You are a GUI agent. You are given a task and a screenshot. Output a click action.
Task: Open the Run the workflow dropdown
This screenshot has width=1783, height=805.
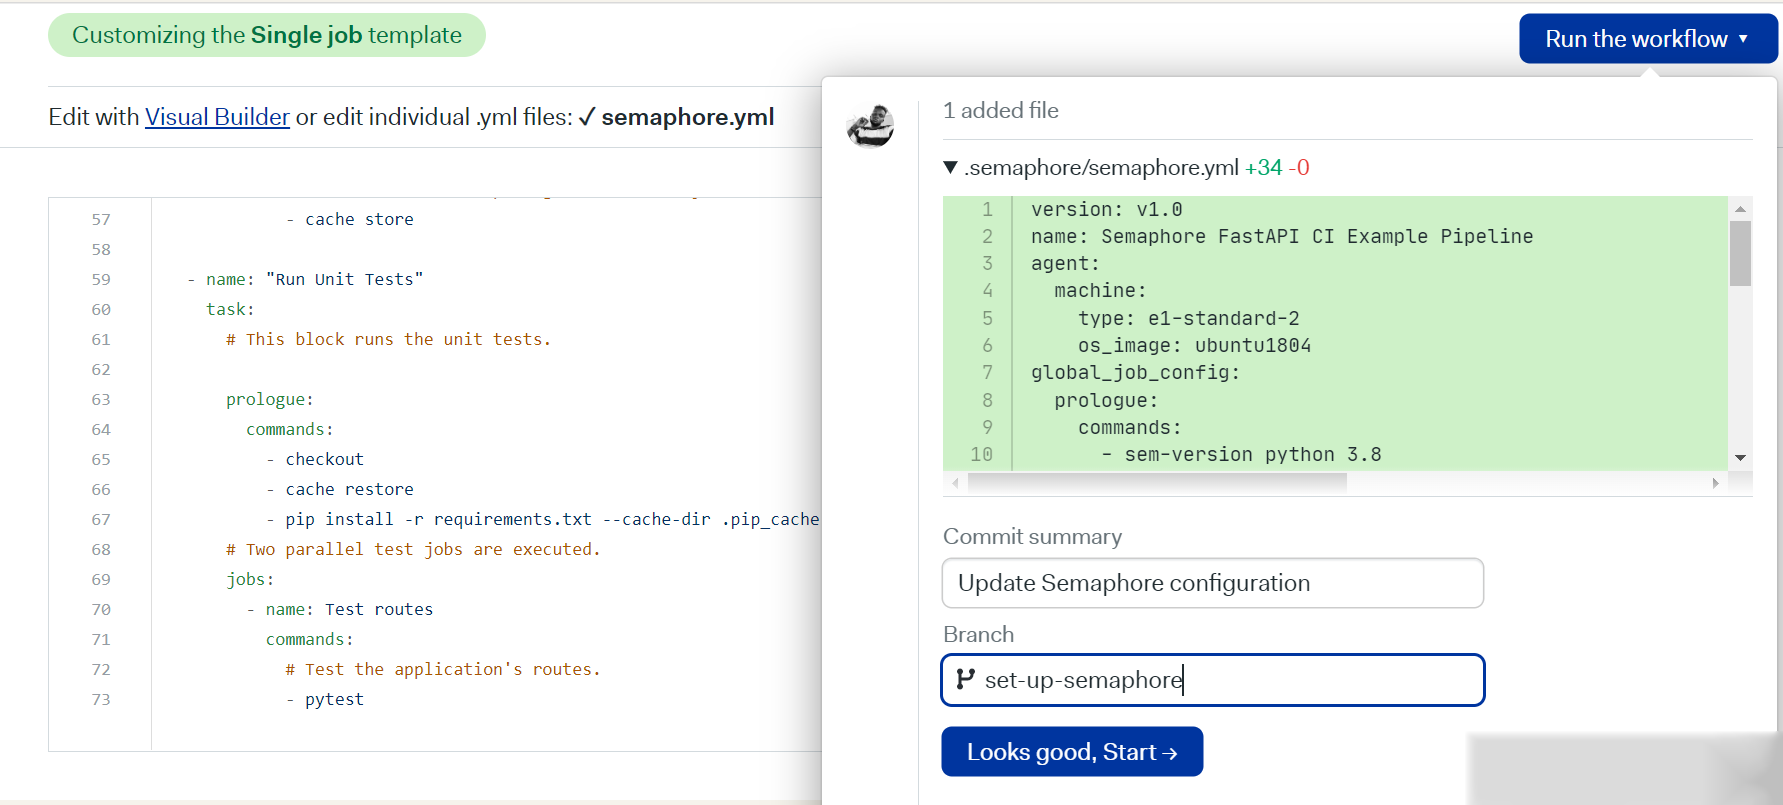1648,39
